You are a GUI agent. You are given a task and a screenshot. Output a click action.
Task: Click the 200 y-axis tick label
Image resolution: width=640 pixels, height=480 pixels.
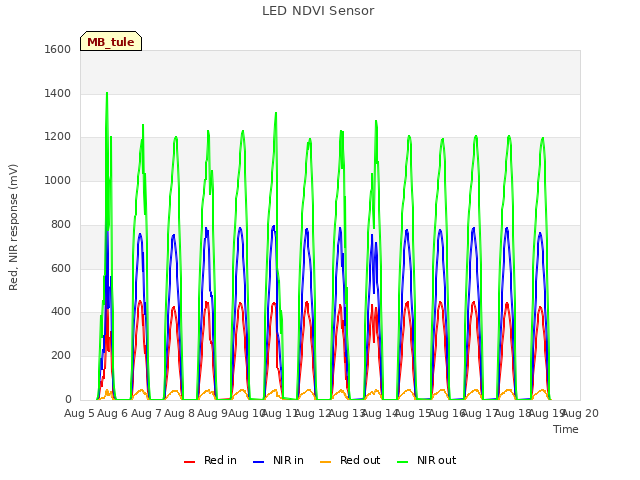(x=61, y=356)
